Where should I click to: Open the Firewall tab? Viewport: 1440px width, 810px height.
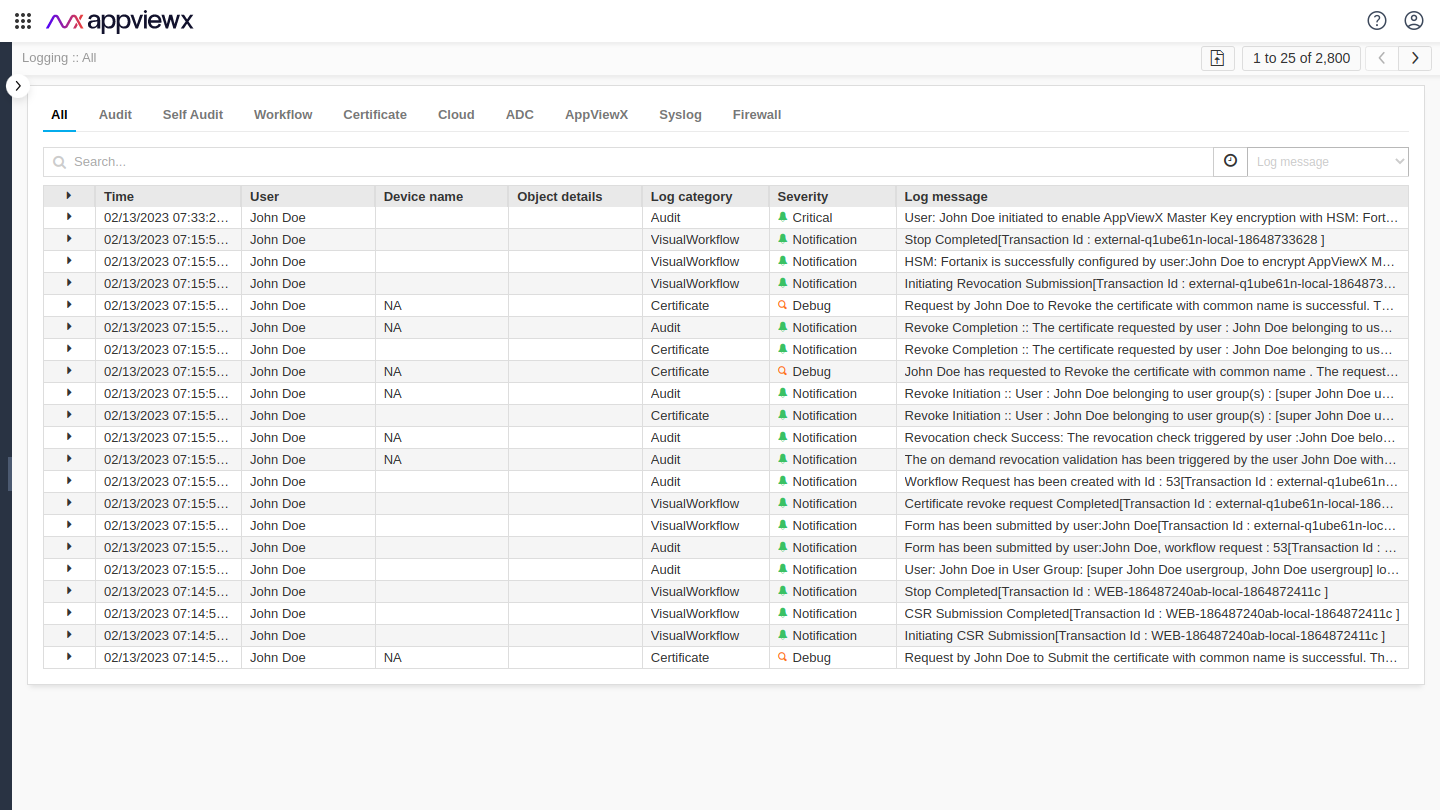point(757,115)
